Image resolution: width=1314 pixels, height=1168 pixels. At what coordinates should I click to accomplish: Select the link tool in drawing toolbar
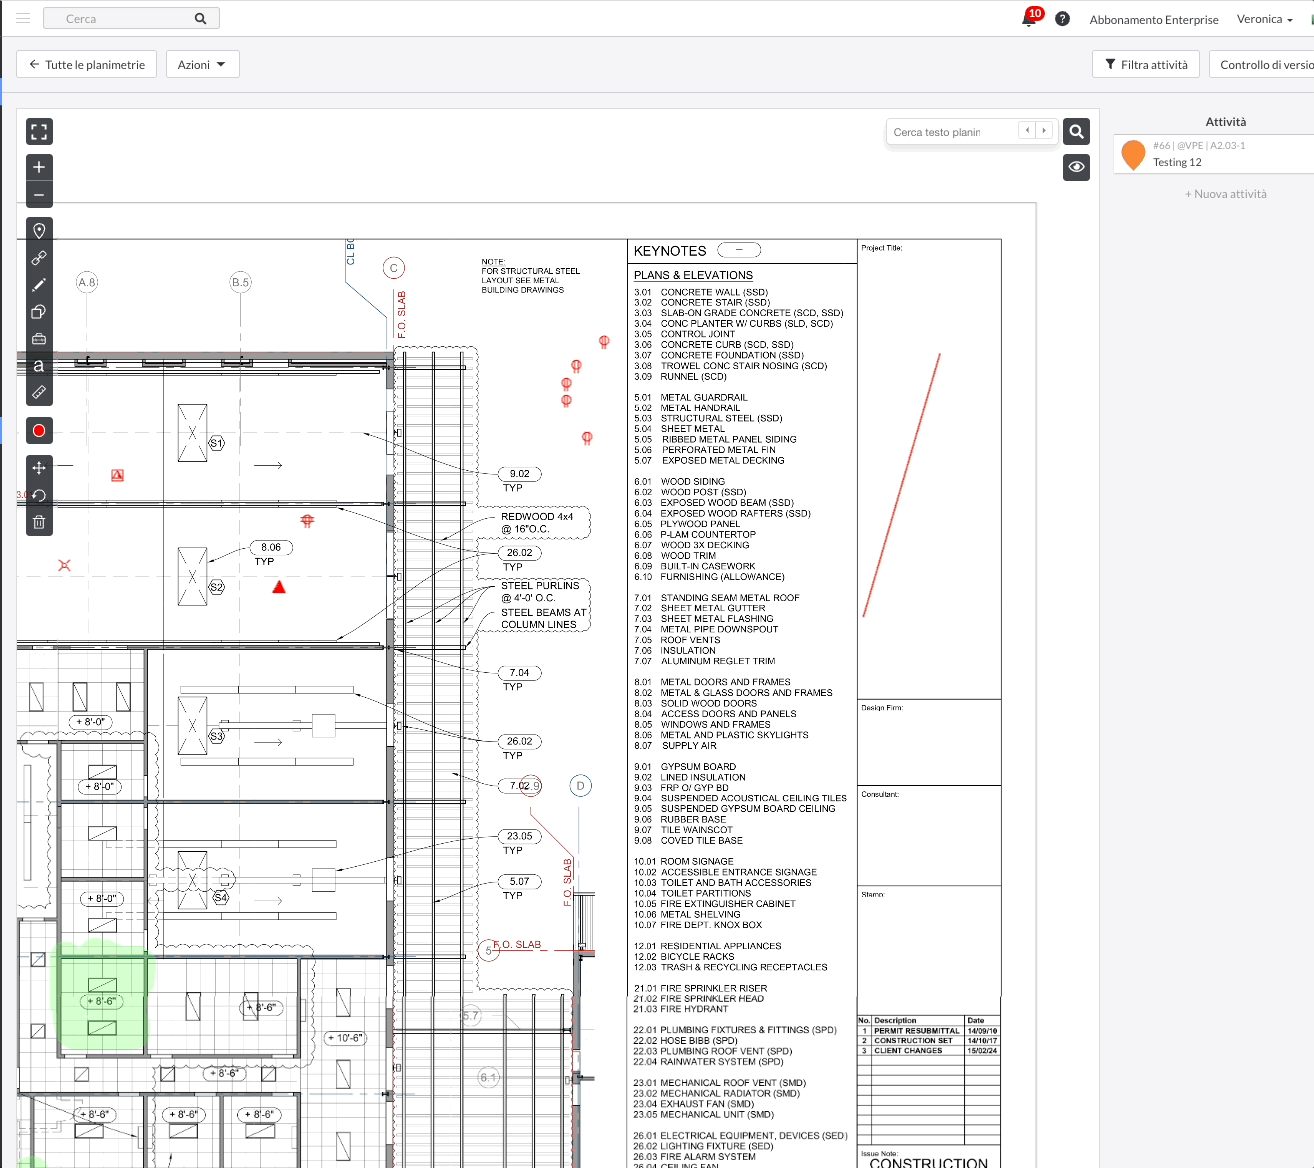(x=39, y=258)
